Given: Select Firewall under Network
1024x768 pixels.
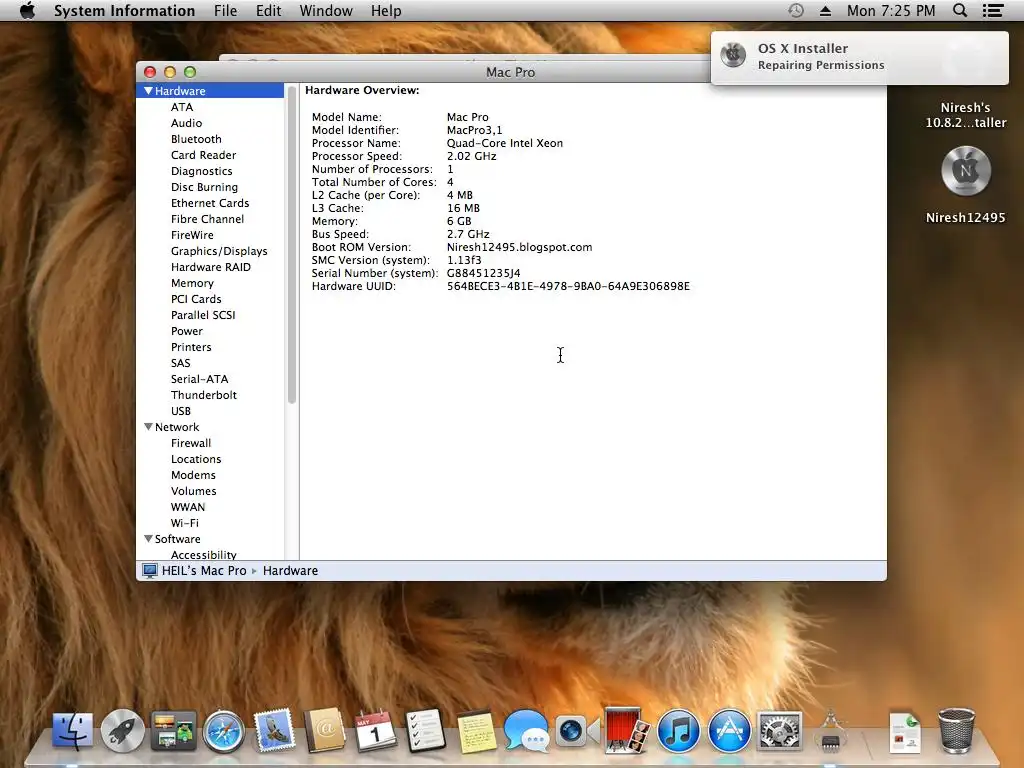Looking at the screenshot, I should click(191, 443).
